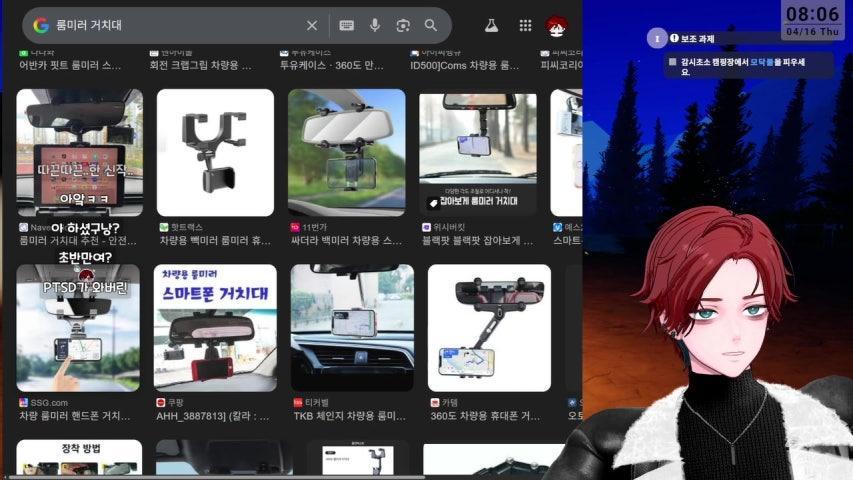This screenshot has width=853, height=480.
Task: Click the 08:06 clock display
Action: tap(813, 14)
